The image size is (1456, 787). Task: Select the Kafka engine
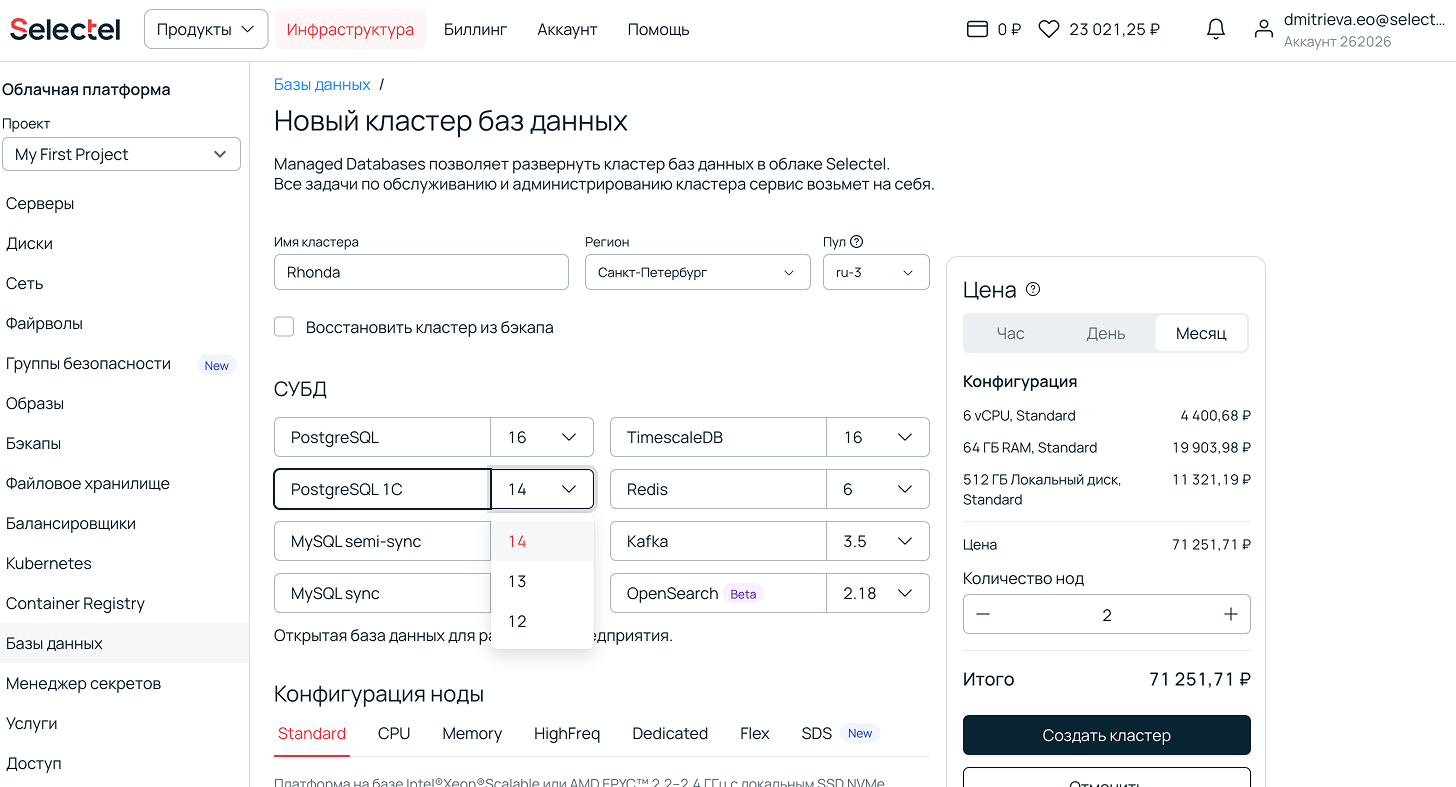click(718, 541)
